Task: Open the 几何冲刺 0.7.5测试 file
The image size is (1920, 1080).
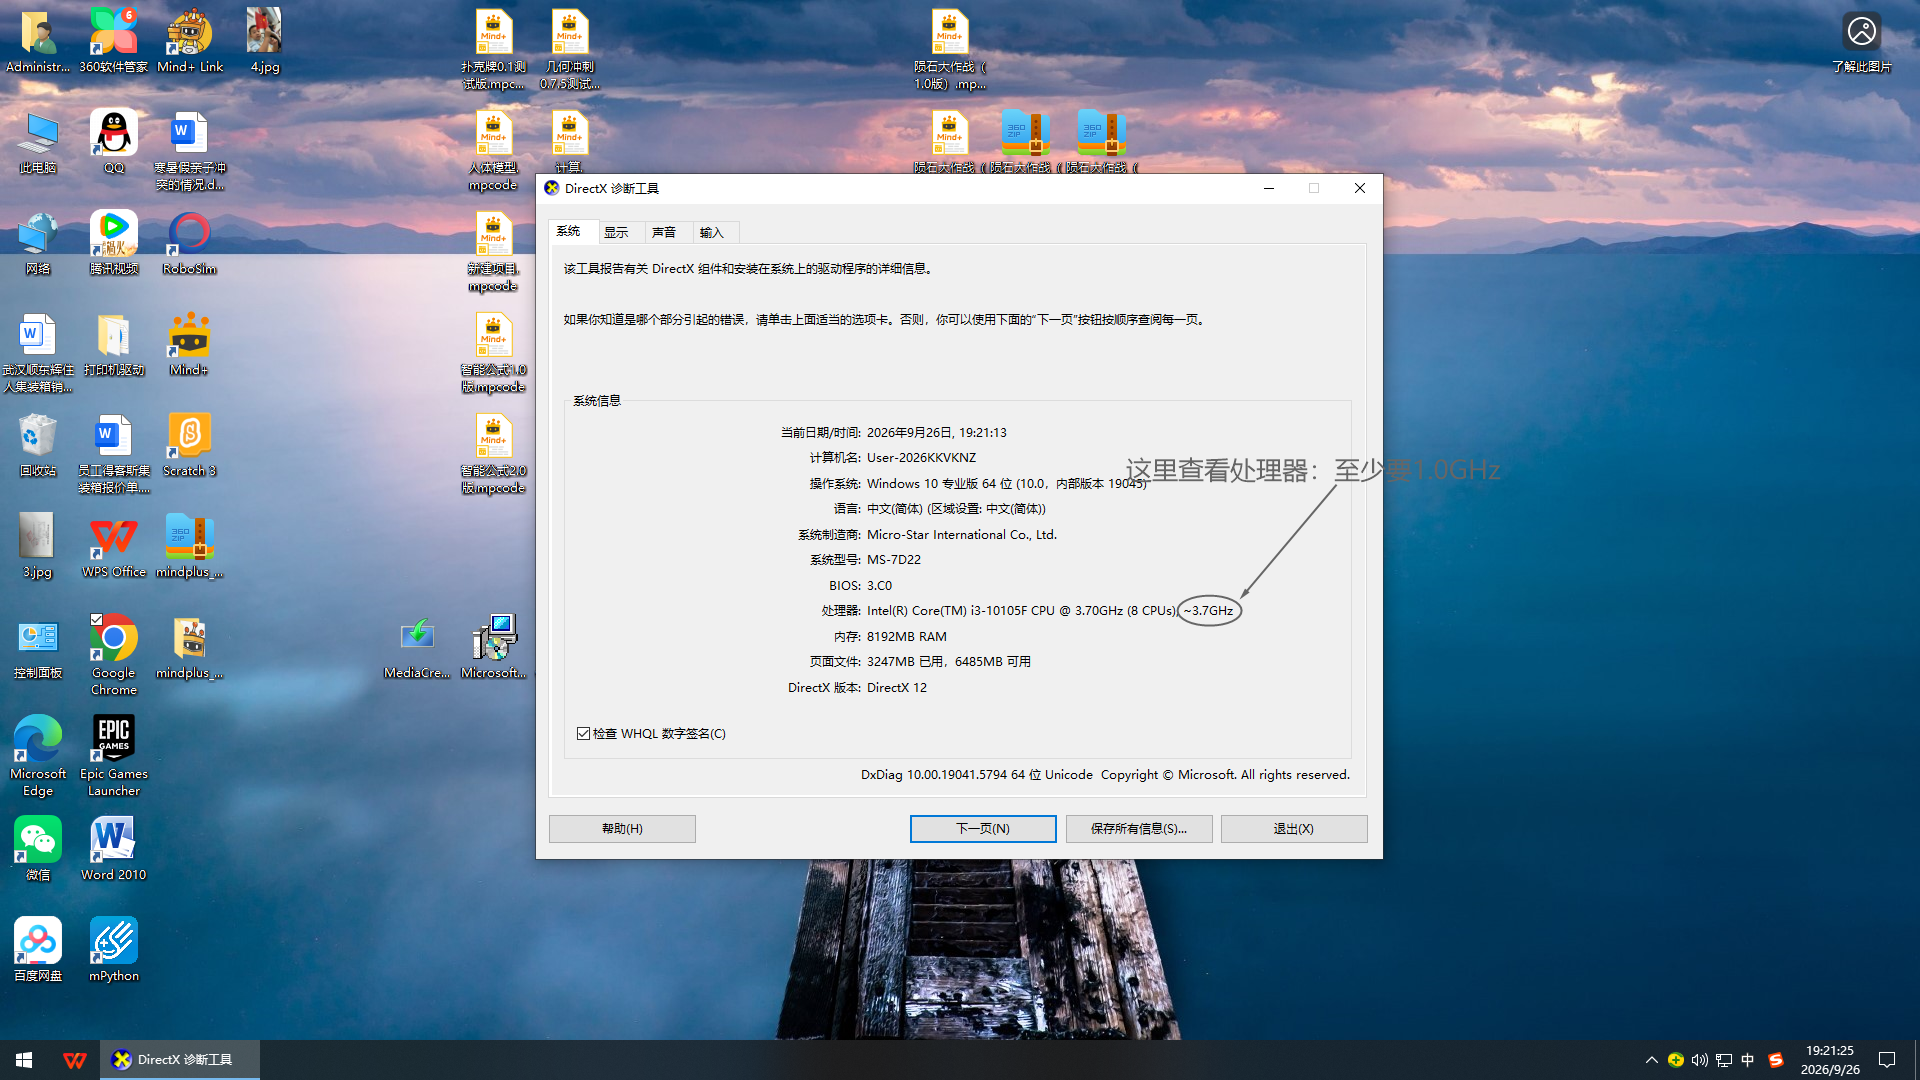Action: pos(570,49)
